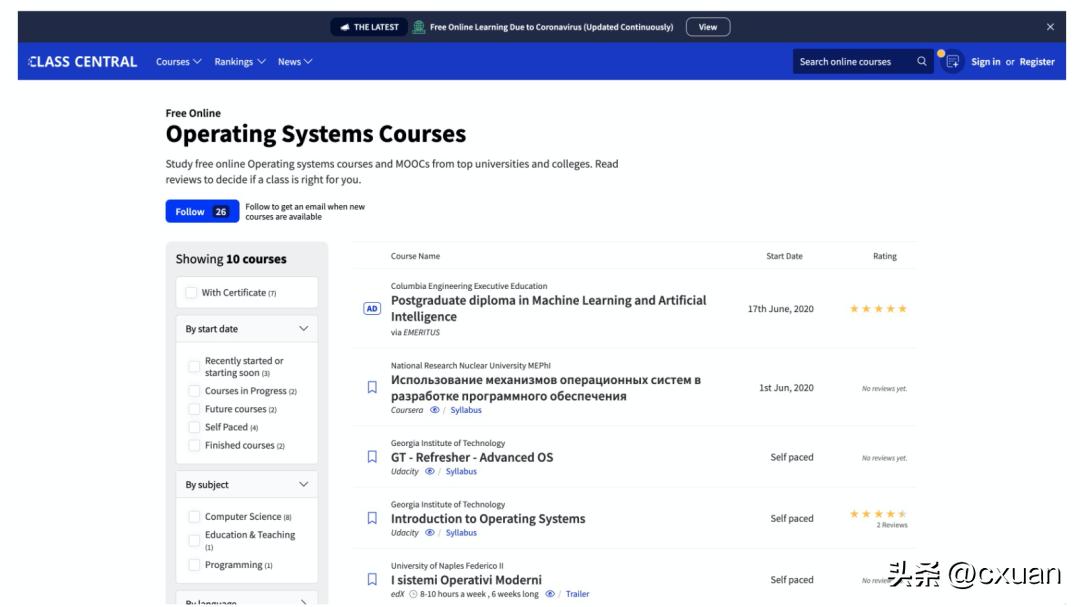
Task: Collapse the By start date section
Action: 304,329
